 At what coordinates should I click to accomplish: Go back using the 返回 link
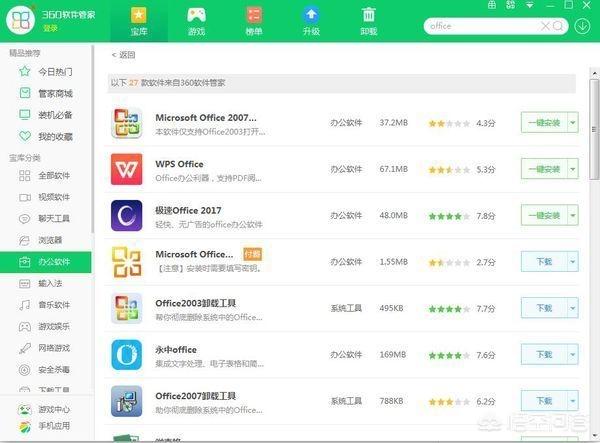(x=123, y=55)
